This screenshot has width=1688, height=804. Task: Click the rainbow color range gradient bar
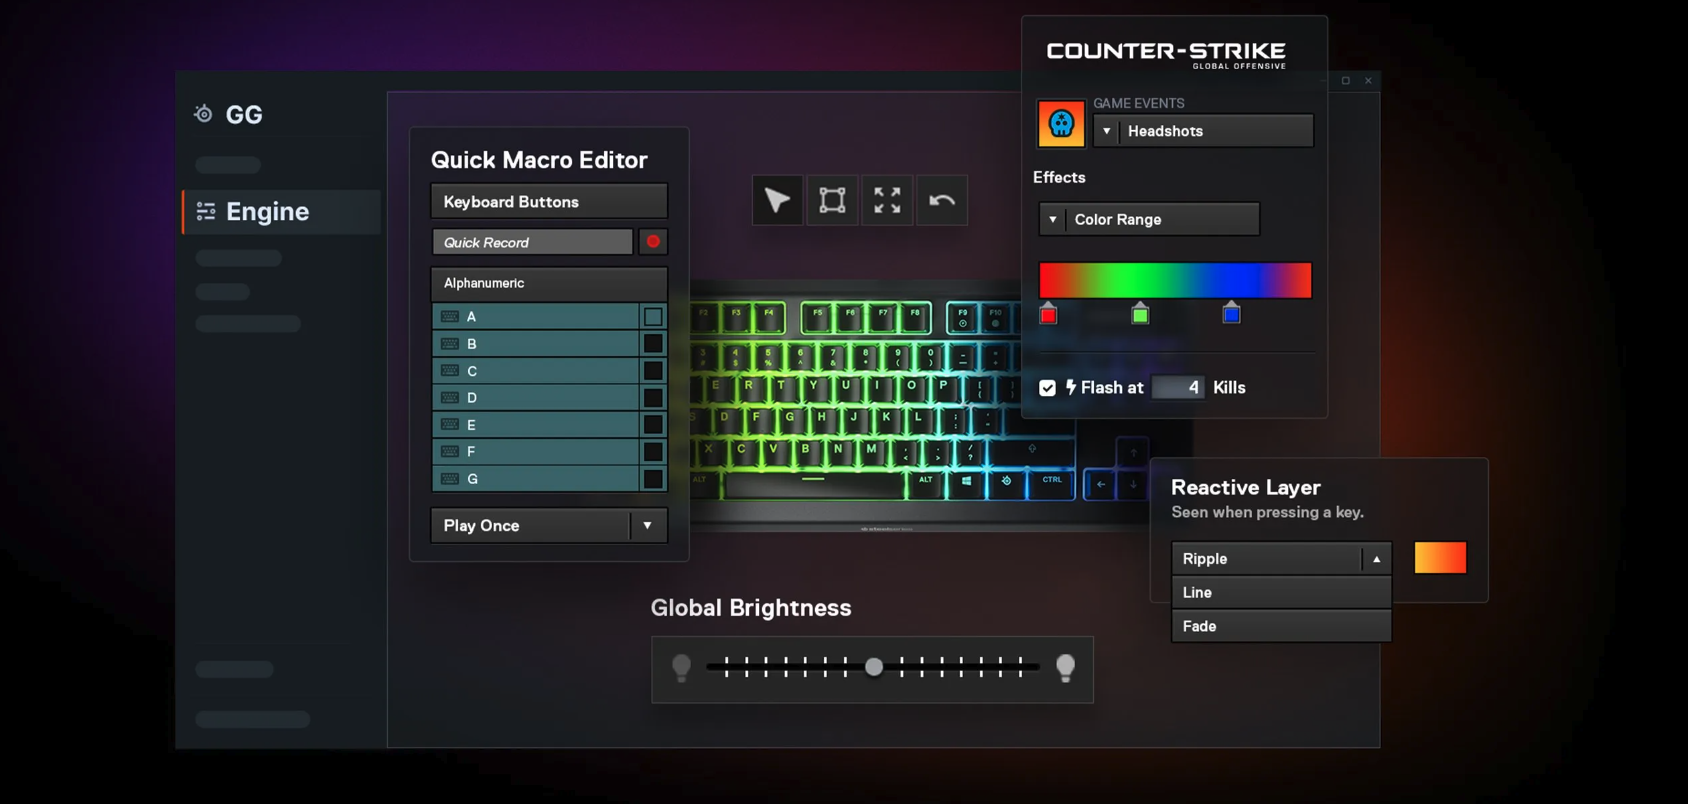pos(1175,280)
